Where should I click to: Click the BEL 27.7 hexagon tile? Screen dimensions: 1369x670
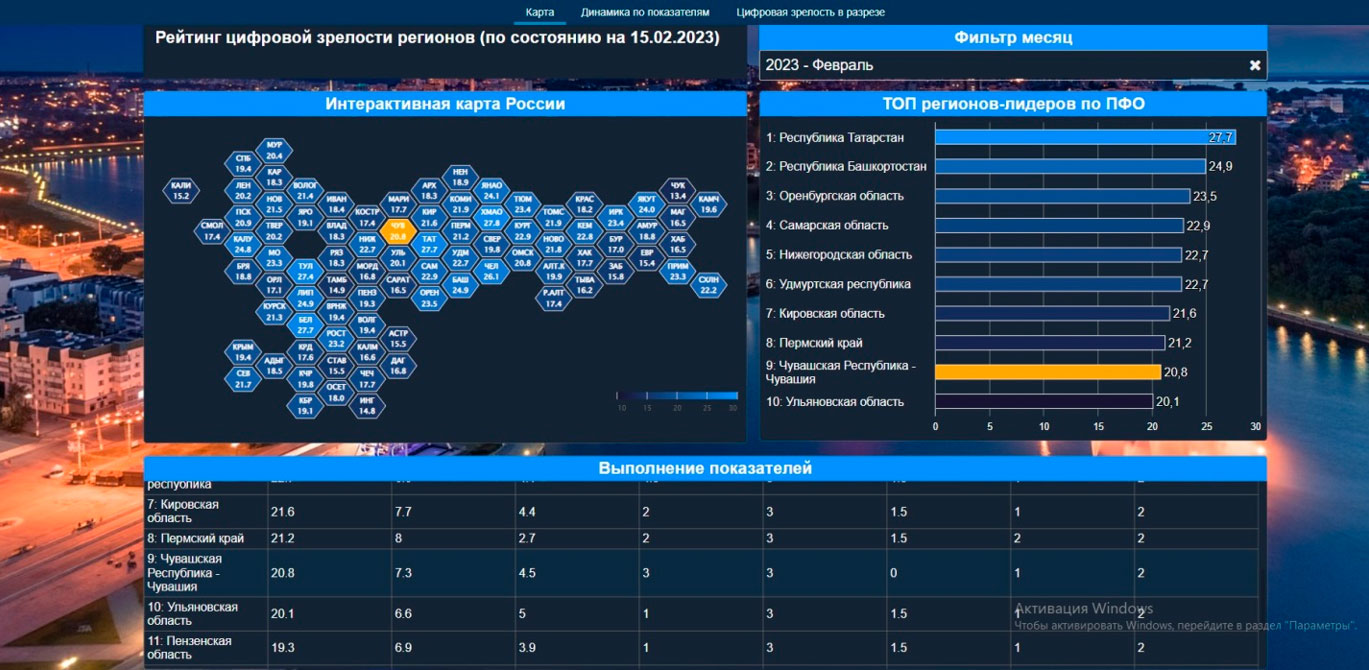(x=305, y=324)
